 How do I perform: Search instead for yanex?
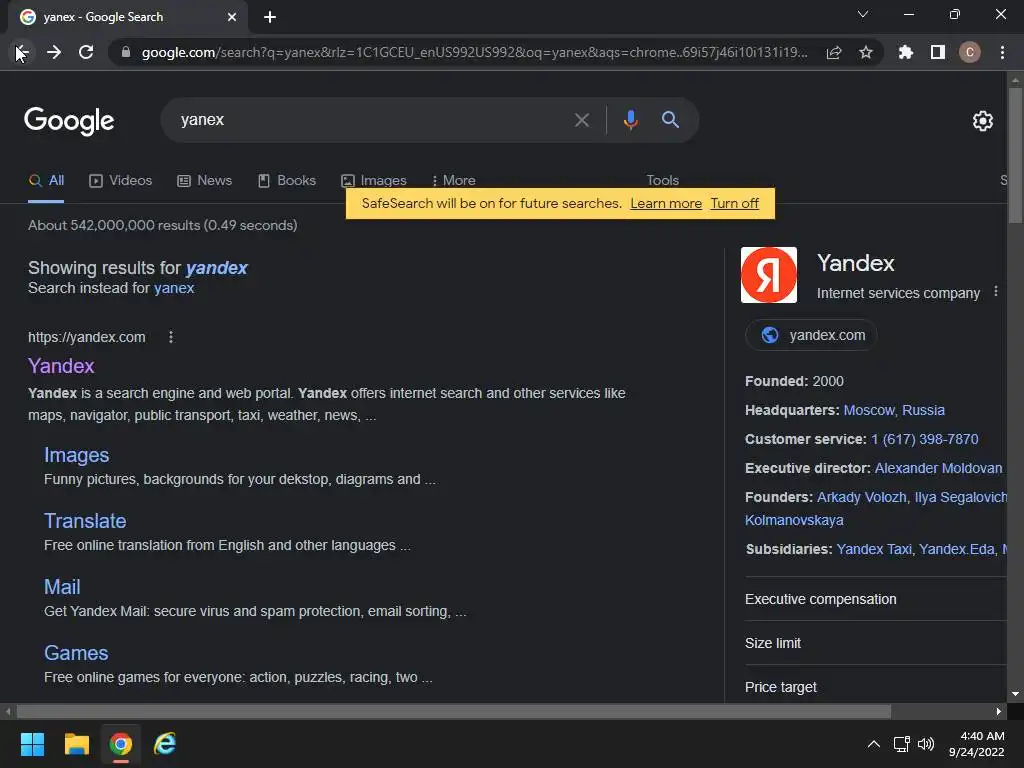(x=174, y=288)
